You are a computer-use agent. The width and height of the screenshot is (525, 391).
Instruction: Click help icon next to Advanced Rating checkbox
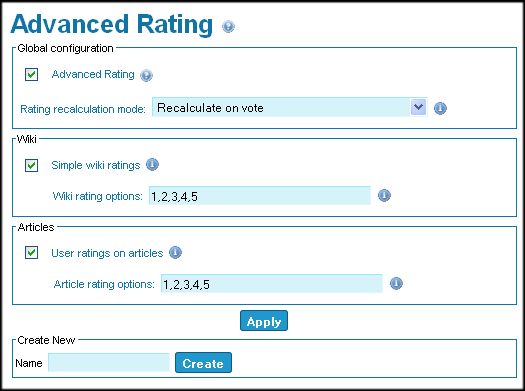tap(146, 75)
